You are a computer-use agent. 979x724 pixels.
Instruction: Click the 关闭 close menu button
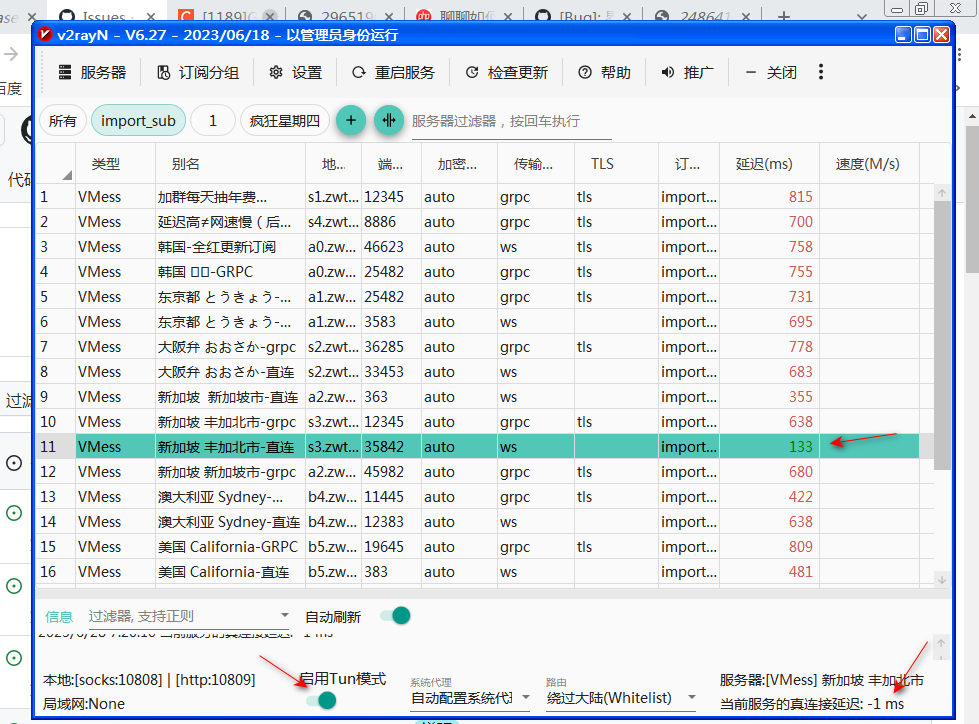click(770, 72)
